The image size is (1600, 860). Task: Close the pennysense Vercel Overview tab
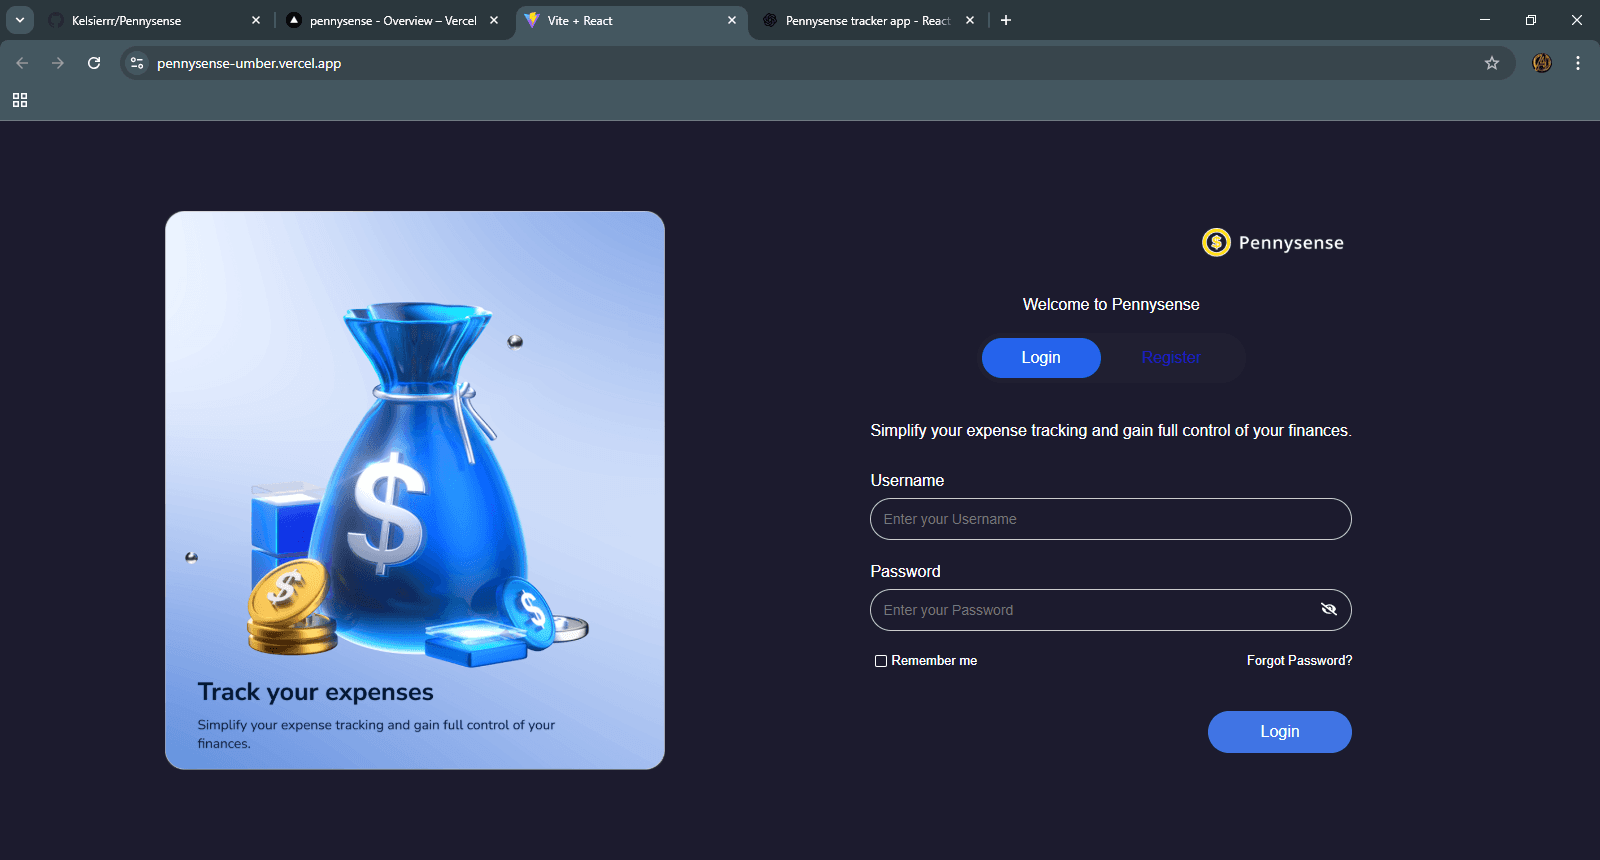coord(494,20)
